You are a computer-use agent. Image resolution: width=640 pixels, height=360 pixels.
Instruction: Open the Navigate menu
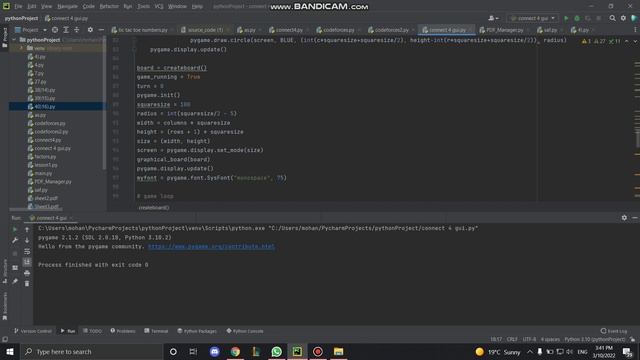click(67, 7)
